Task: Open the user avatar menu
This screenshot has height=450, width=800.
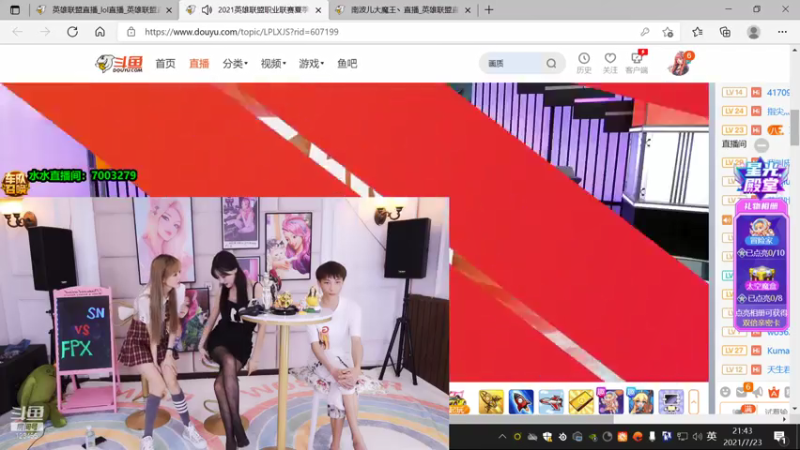Action: pos(681,63)
